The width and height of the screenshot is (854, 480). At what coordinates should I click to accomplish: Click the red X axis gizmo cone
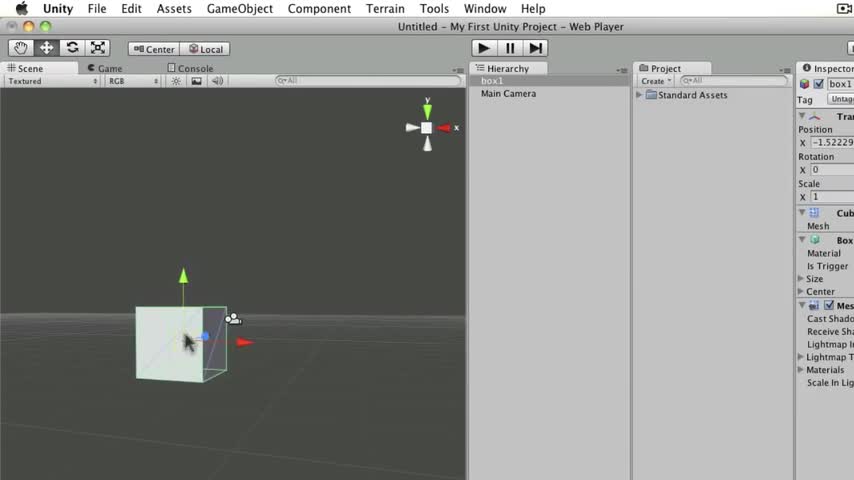444,128
